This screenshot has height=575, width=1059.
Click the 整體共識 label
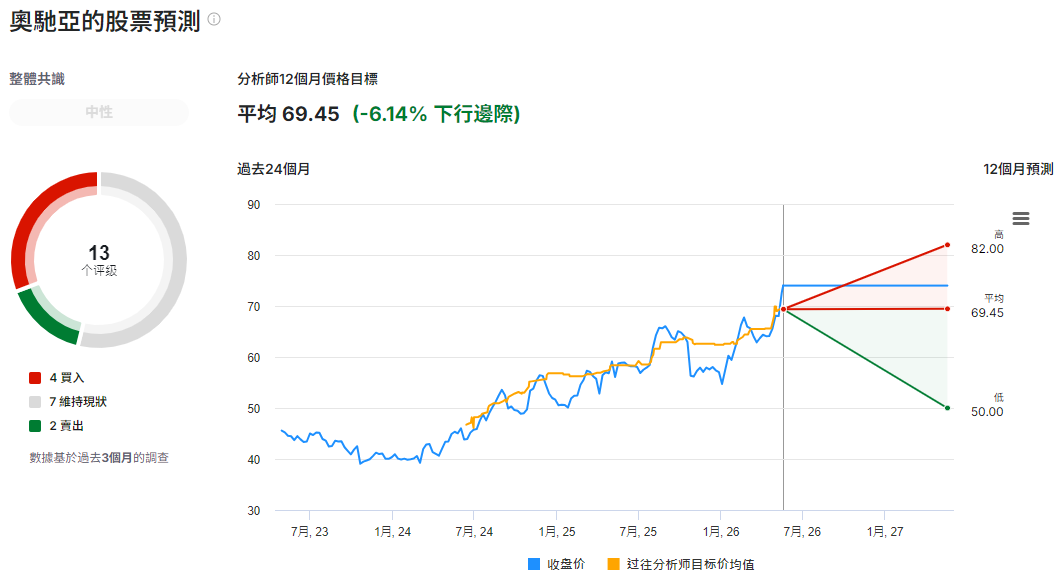click(37, 79)
